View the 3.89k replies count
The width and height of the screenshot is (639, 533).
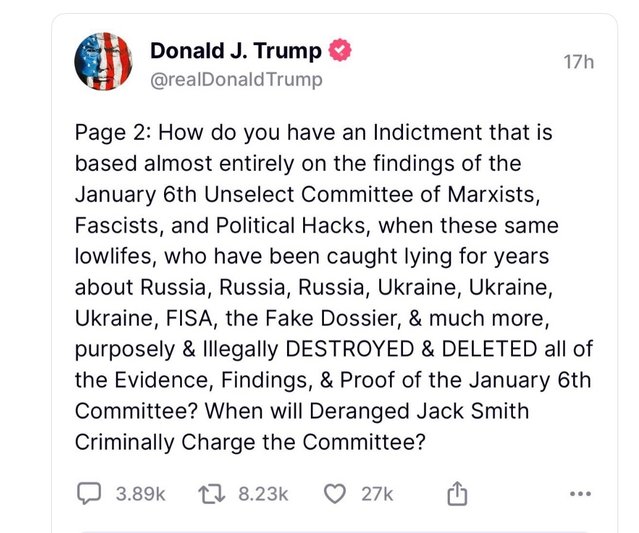140,494
